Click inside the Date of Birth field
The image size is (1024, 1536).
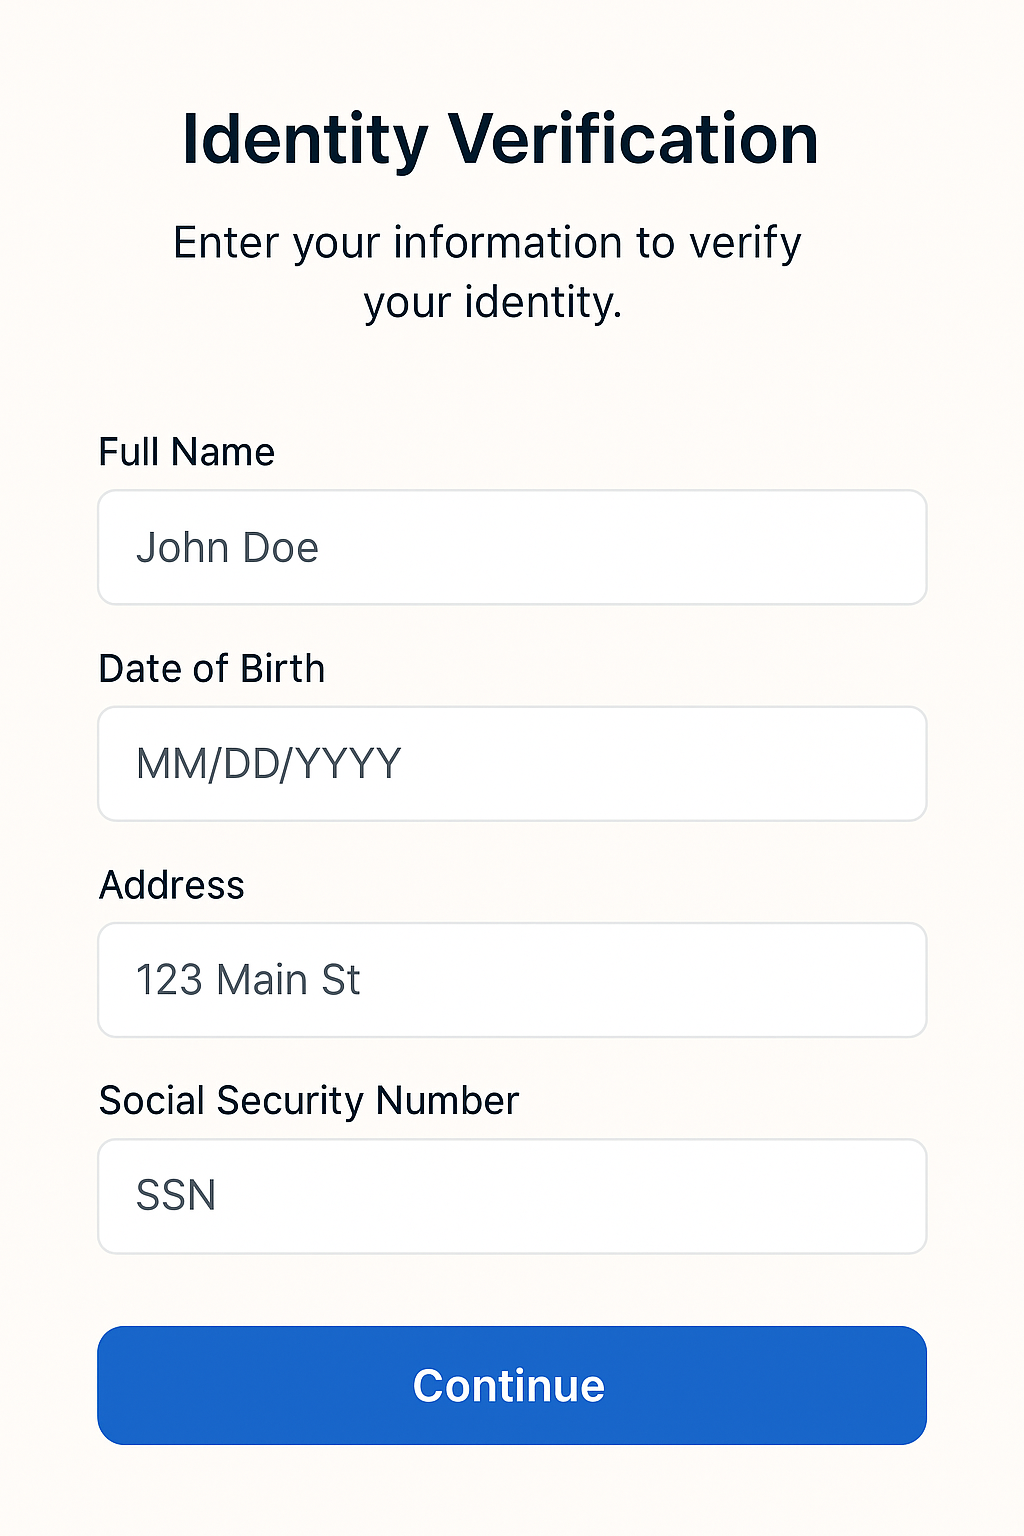click(x=512, y=764)
